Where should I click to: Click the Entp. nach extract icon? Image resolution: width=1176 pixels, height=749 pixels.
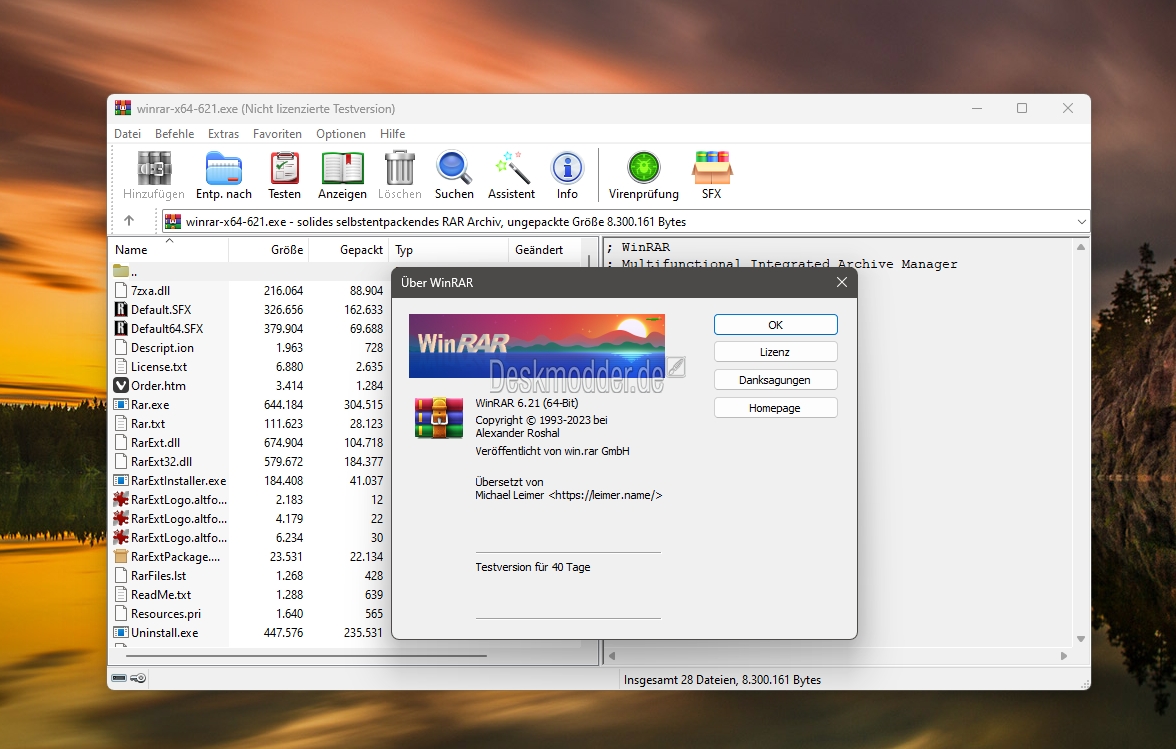coord(224,169)
